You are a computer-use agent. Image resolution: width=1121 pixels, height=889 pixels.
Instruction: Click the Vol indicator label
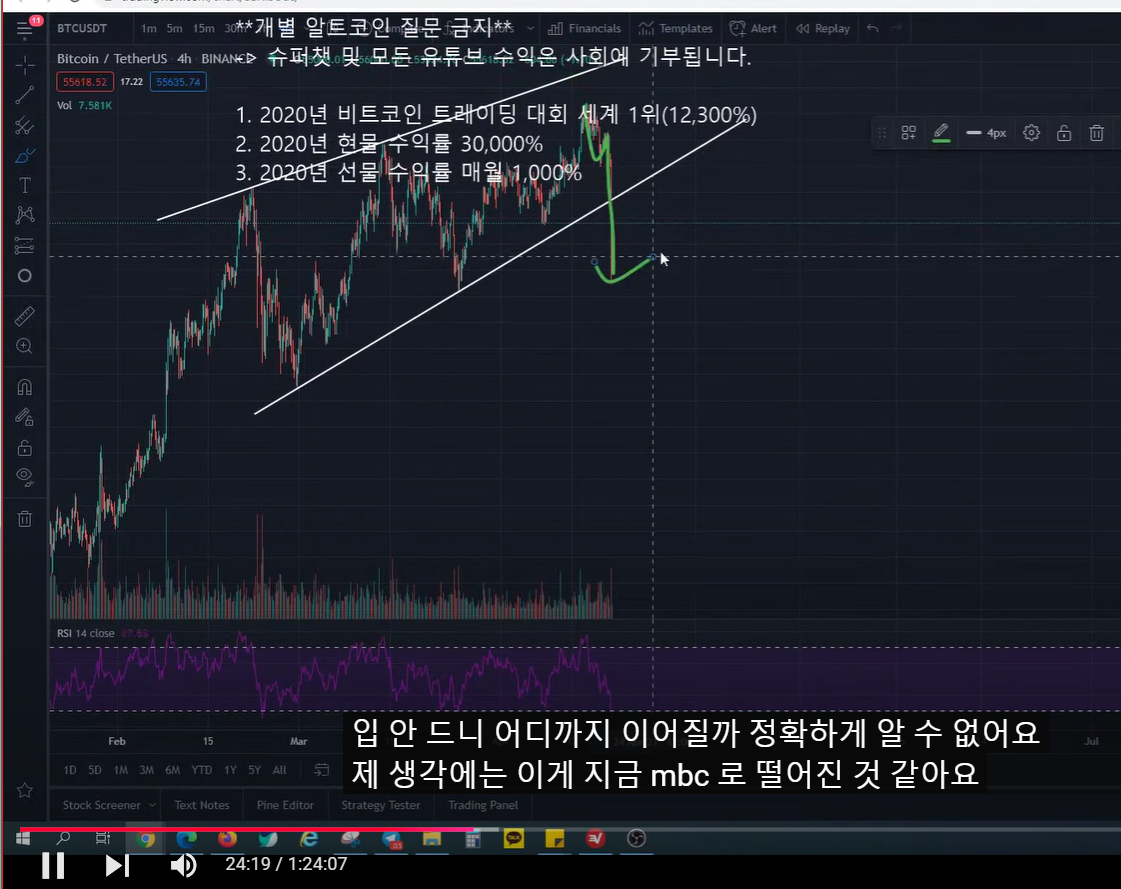click(64, 105)
